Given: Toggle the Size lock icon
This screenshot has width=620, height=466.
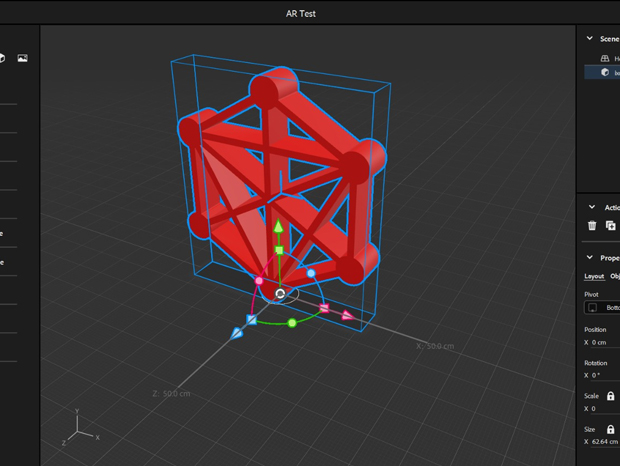Looking at the screenshot, I should pos(610,429).
